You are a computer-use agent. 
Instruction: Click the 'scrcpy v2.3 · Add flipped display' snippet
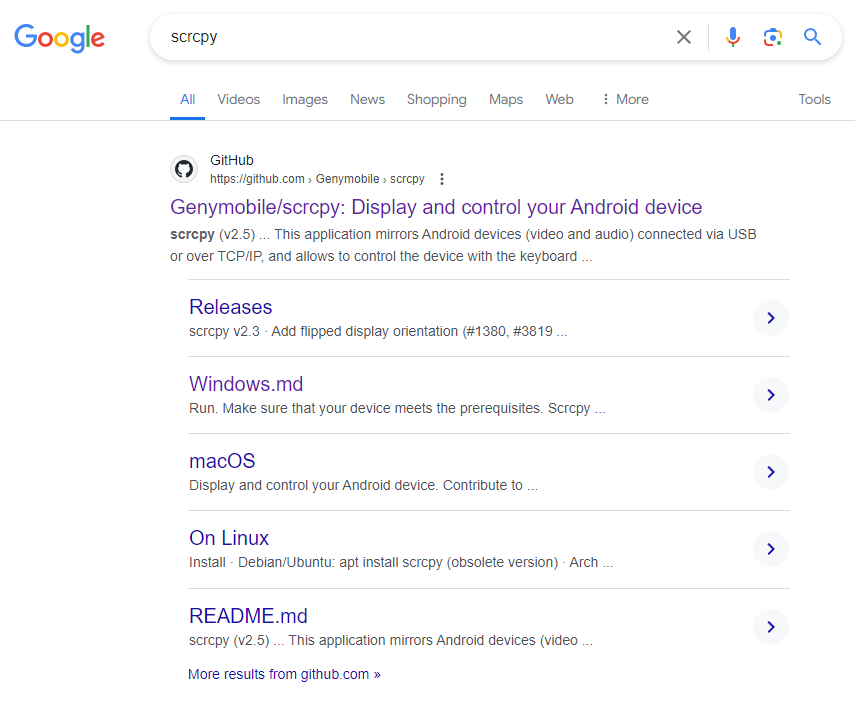coord(378,332)
